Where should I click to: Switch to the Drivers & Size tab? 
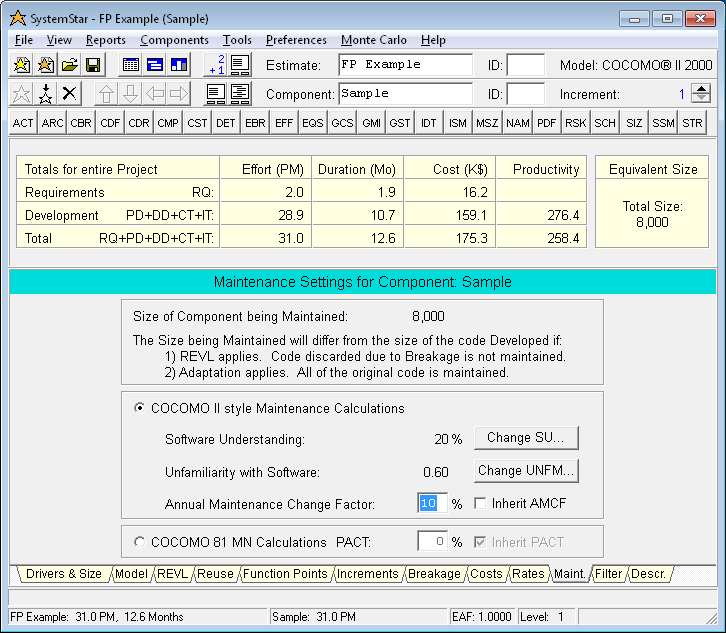coord(63,574)
